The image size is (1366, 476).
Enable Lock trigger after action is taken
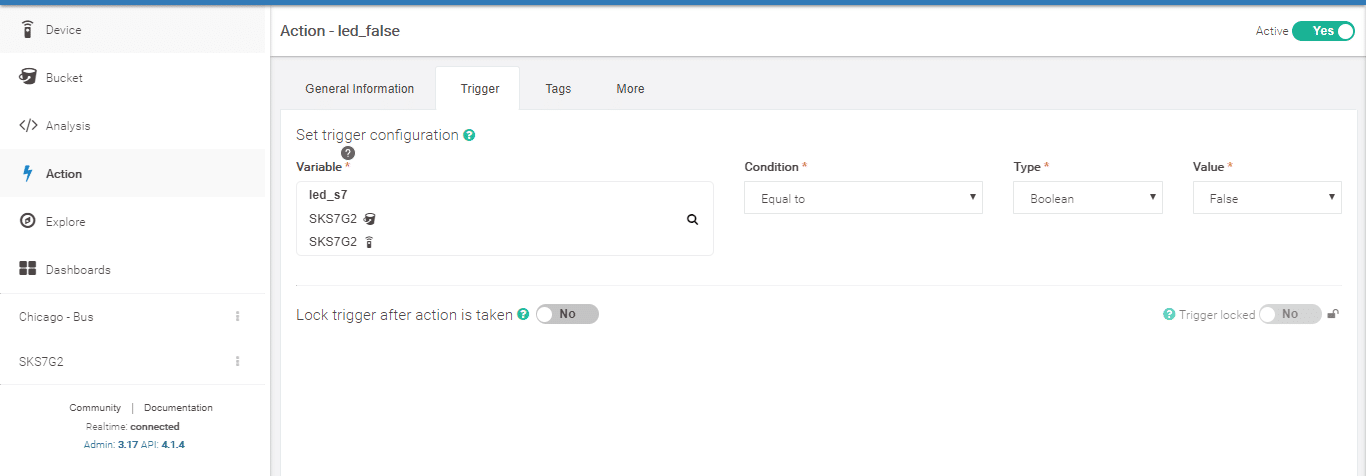pos(567,314)
